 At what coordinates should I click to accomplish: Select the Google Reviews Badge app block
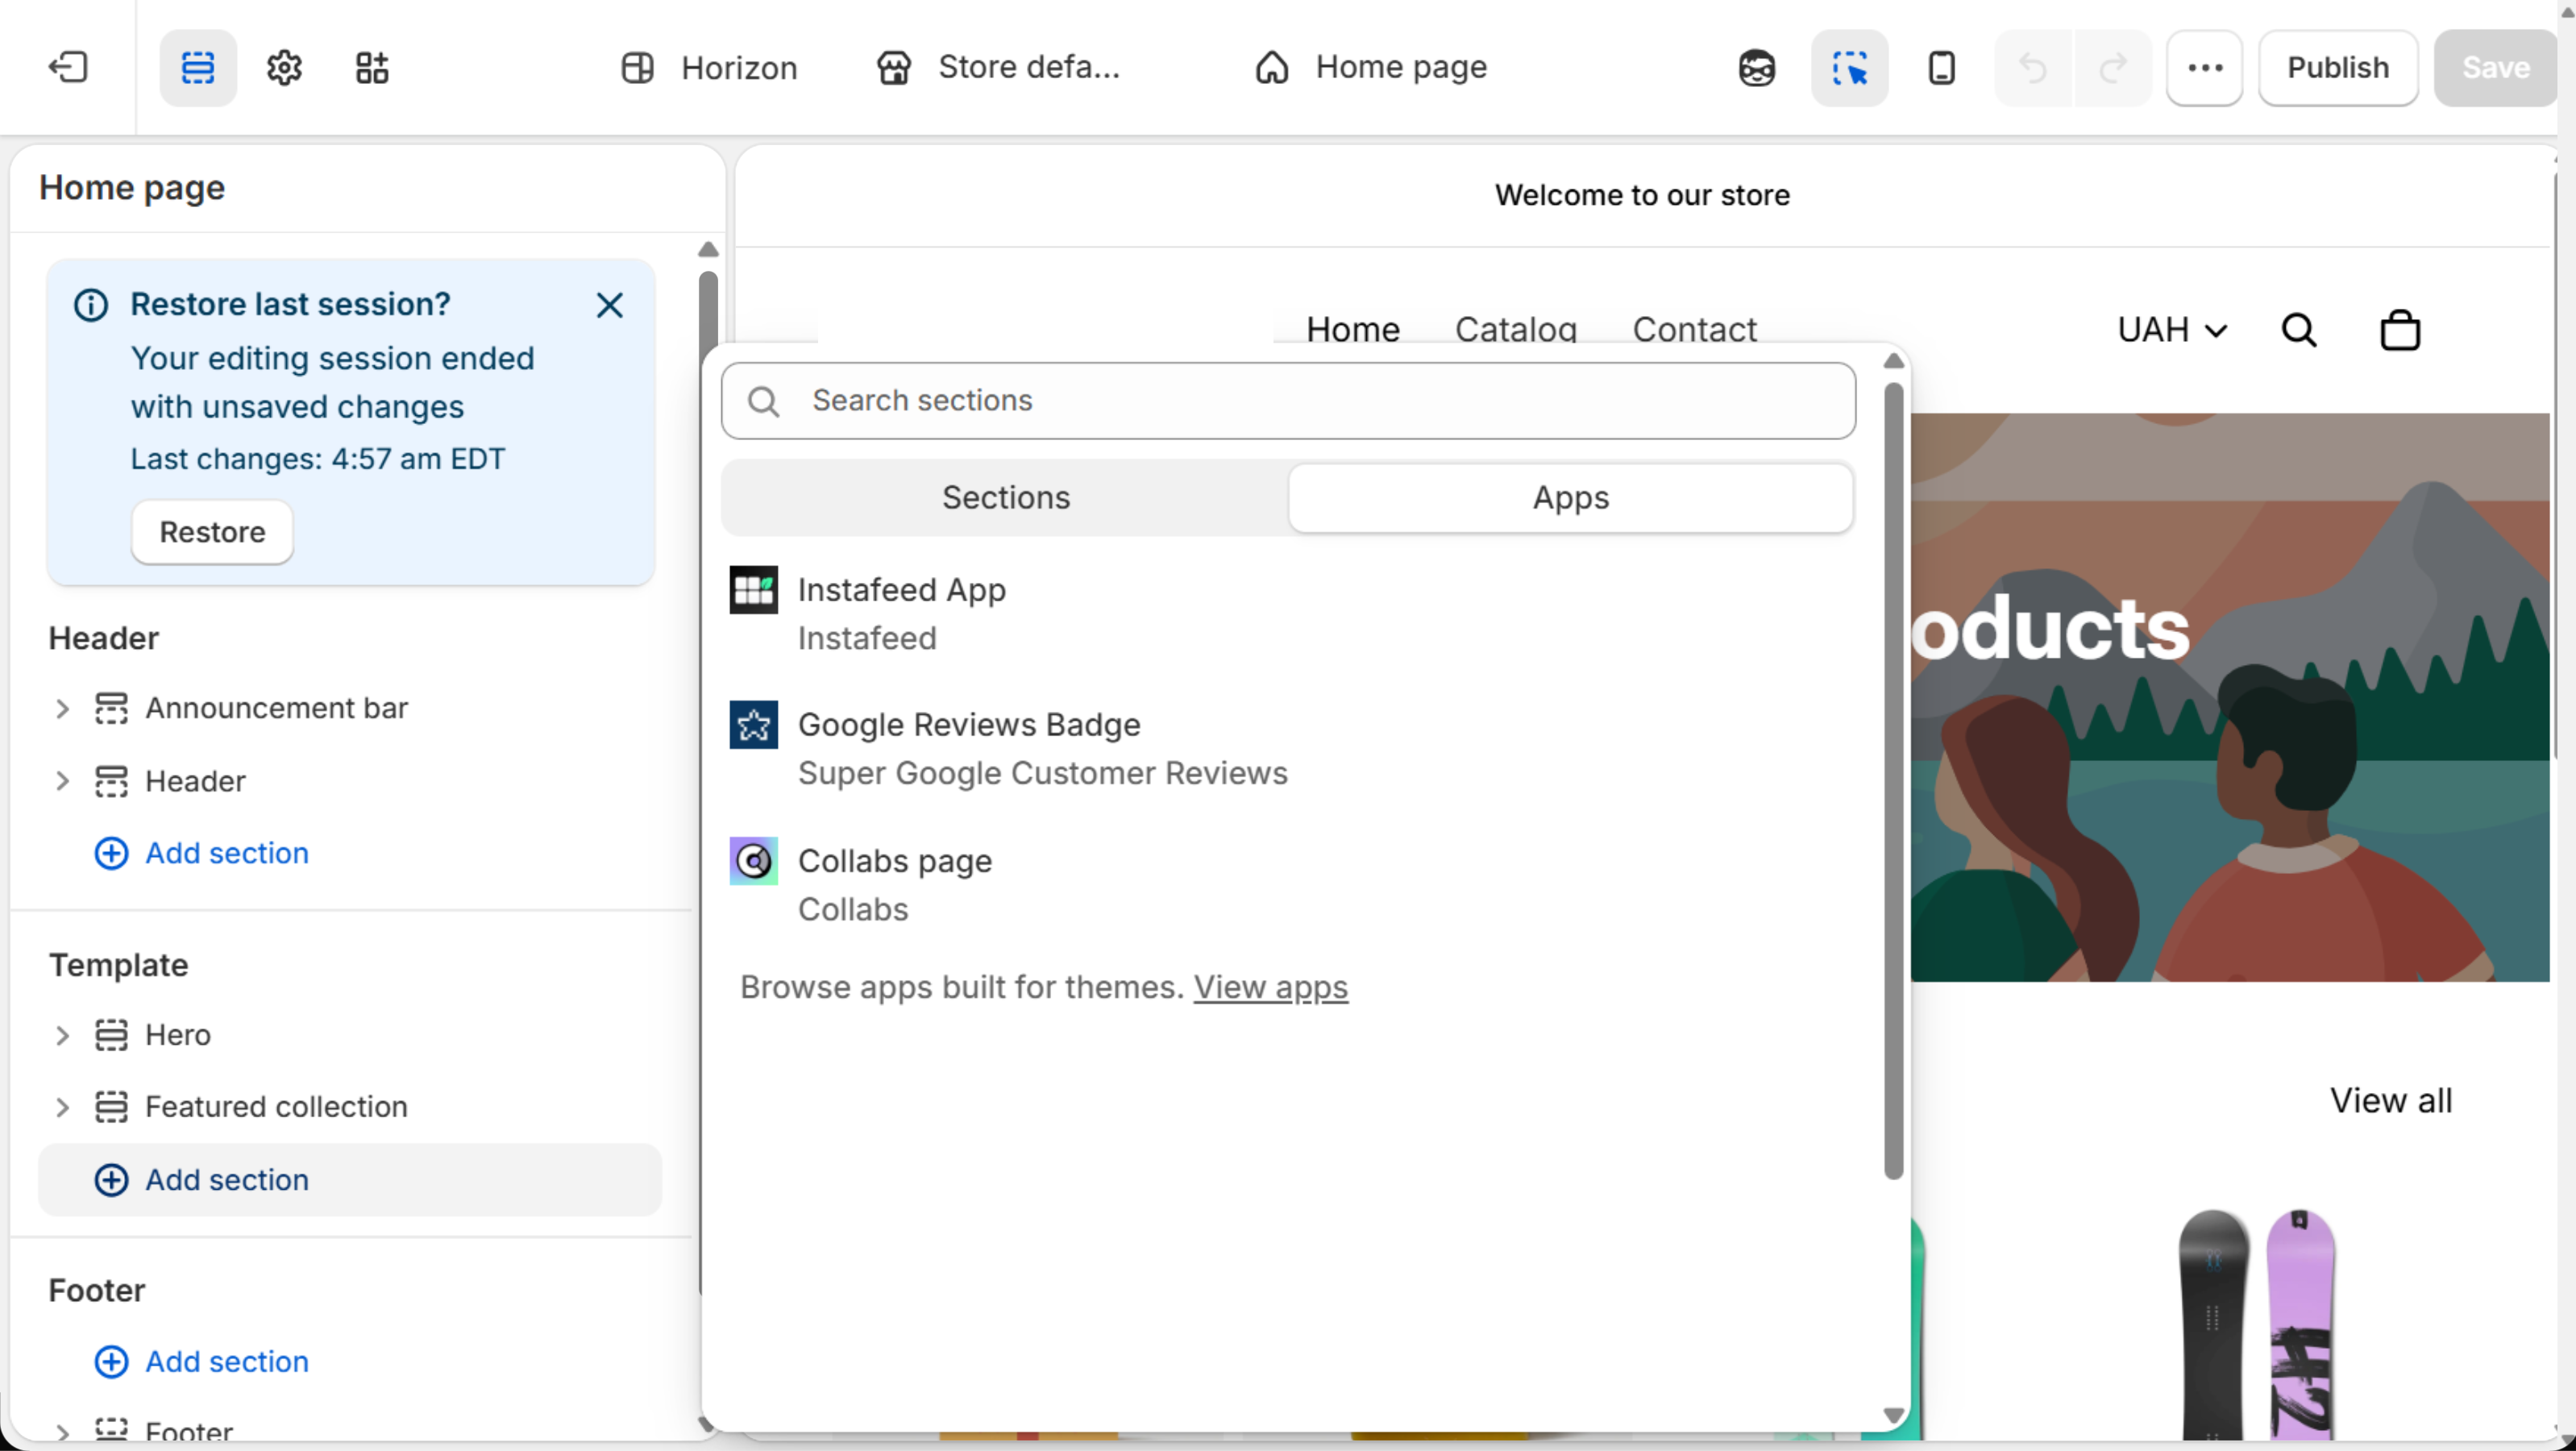coord(1288,748)
